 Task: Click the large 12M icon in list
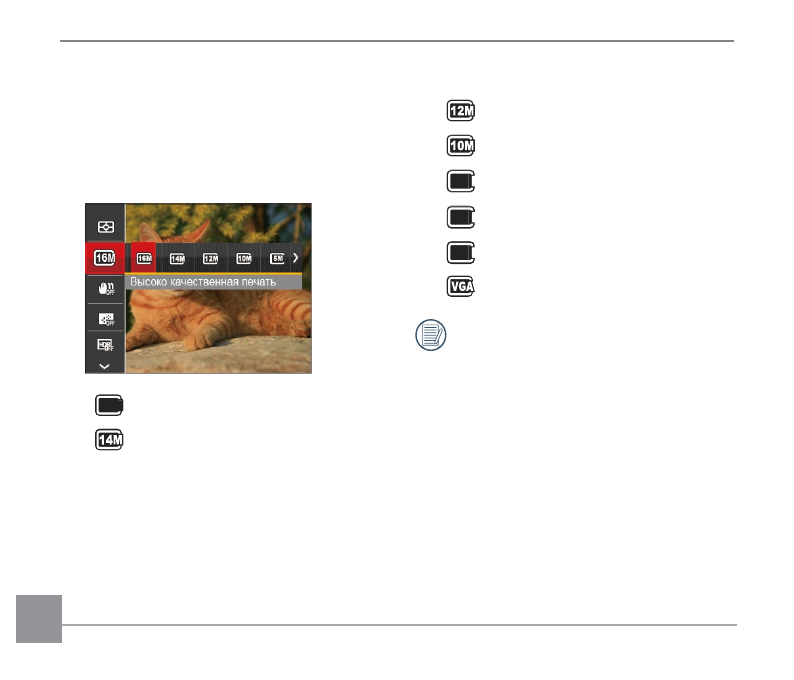(460, 110)
